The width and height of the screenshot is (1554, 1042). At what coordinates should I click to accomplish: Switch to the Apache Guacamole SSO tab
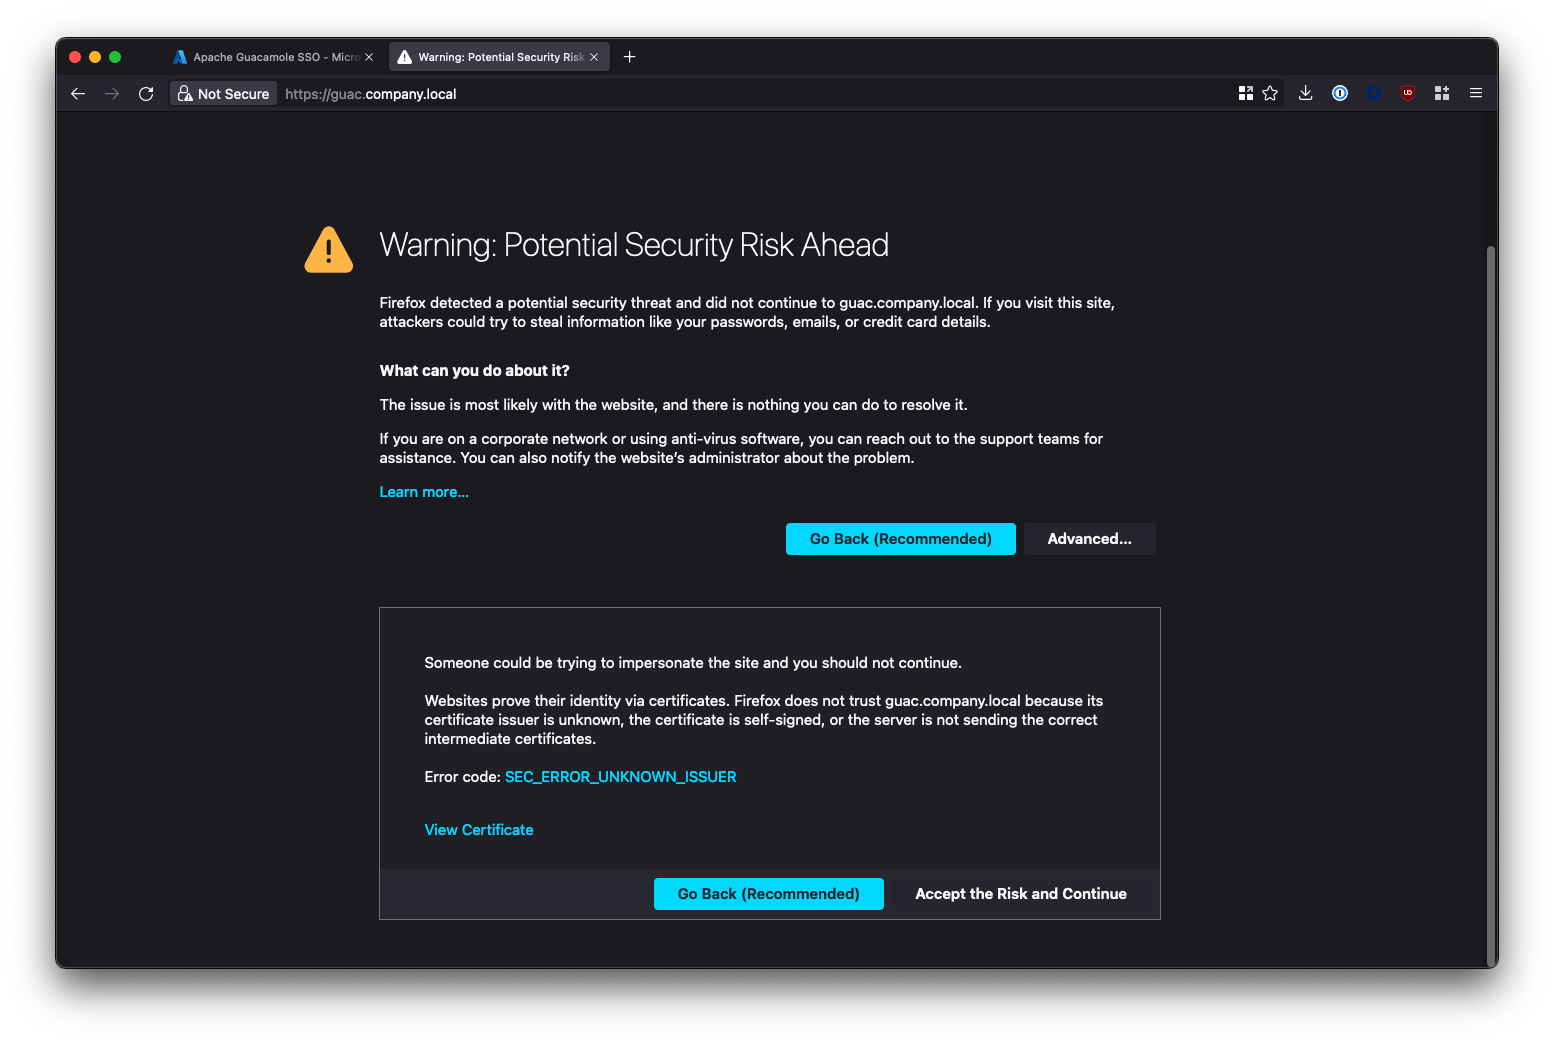pyautogui.click(x=265, y=57)
